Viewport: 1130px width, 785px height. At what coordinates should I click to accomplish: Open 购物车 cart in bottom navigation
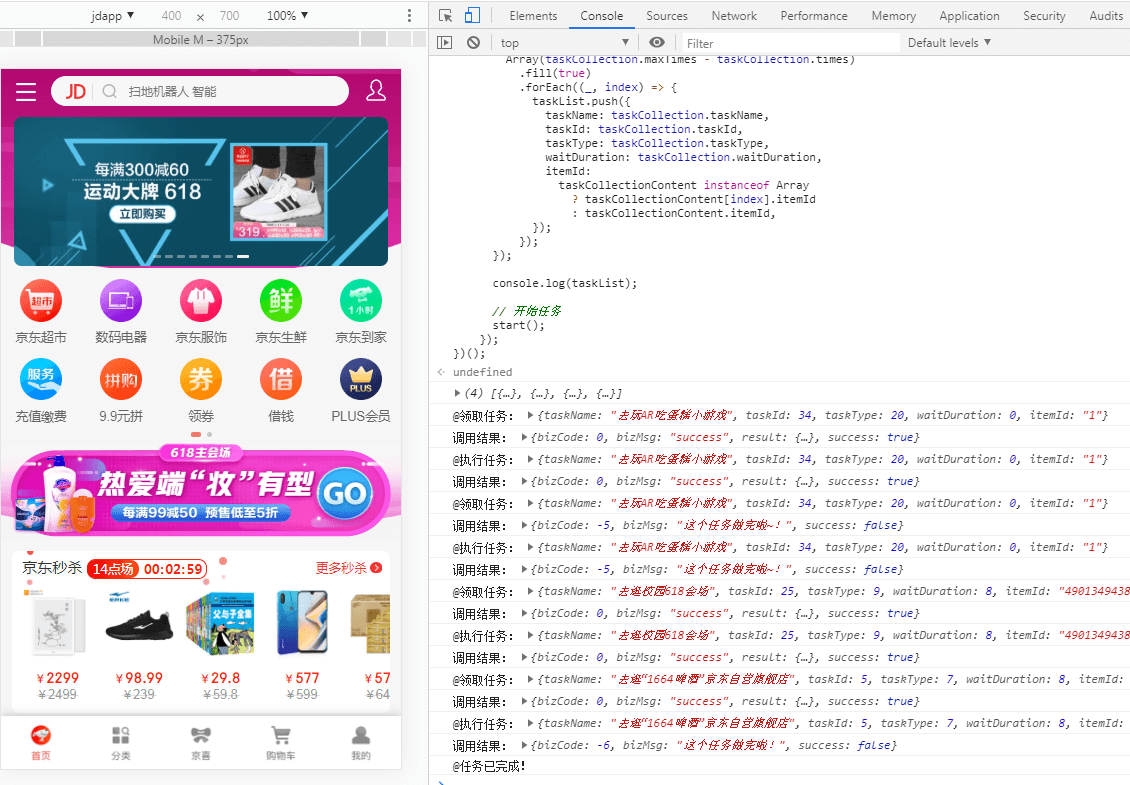[281, 742]
